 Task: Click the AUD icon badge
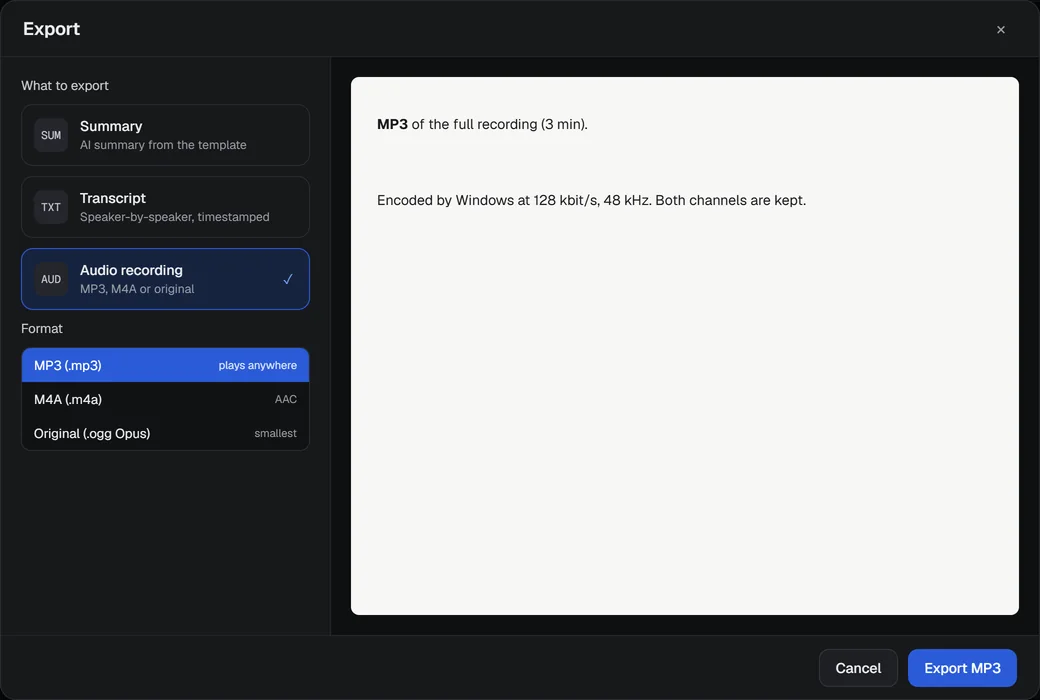[x=51, y=279]
